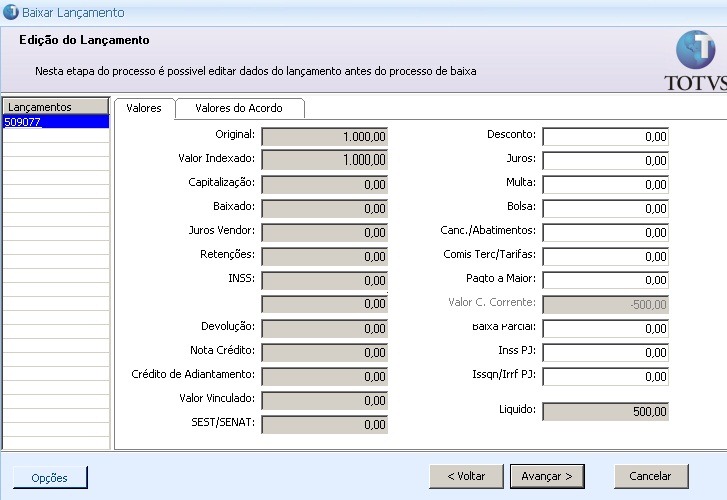The width and height of the screenshot is (727, 500).
Task: Click the Capitalização field
Action: [325, 185]
